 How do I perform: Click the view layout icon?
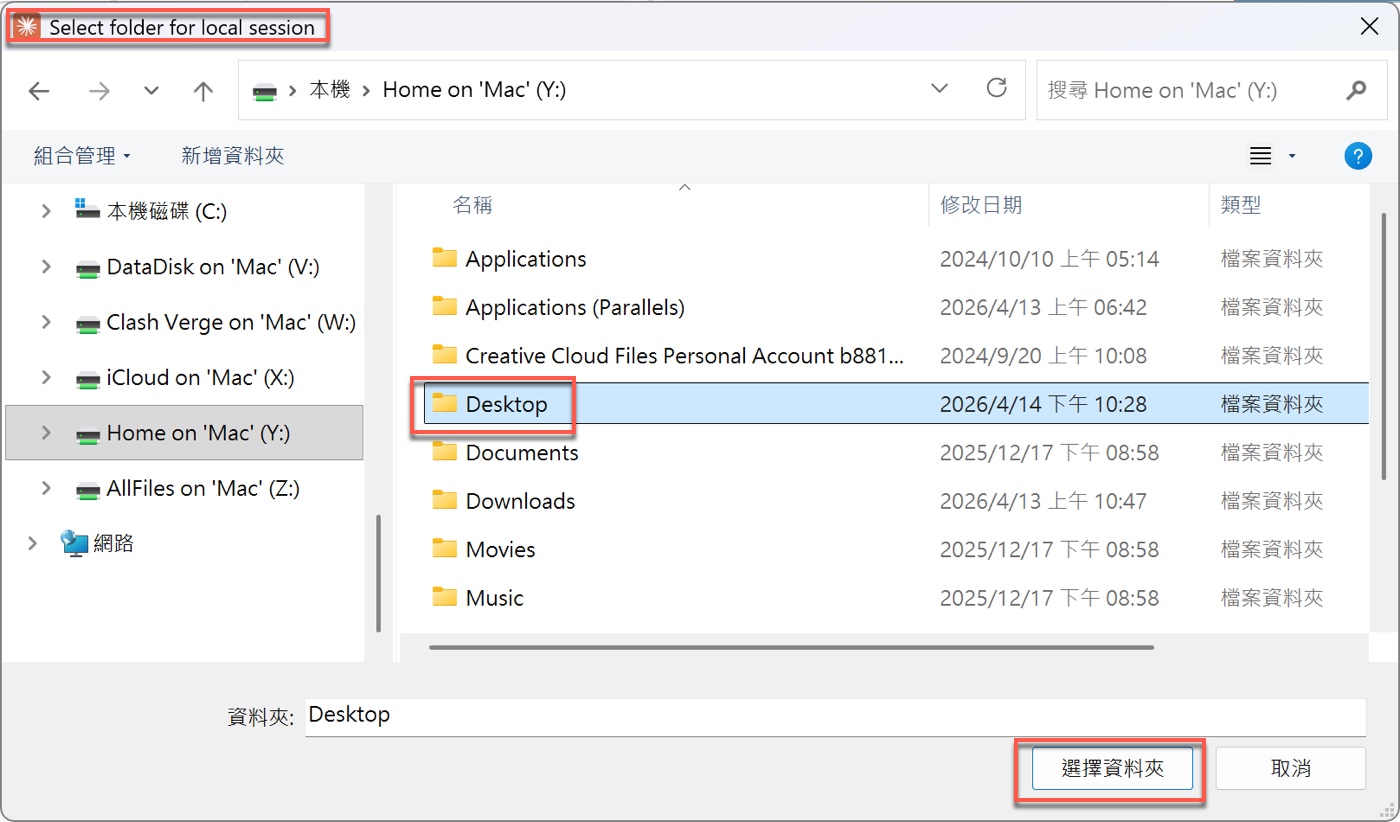point(1260,156)
